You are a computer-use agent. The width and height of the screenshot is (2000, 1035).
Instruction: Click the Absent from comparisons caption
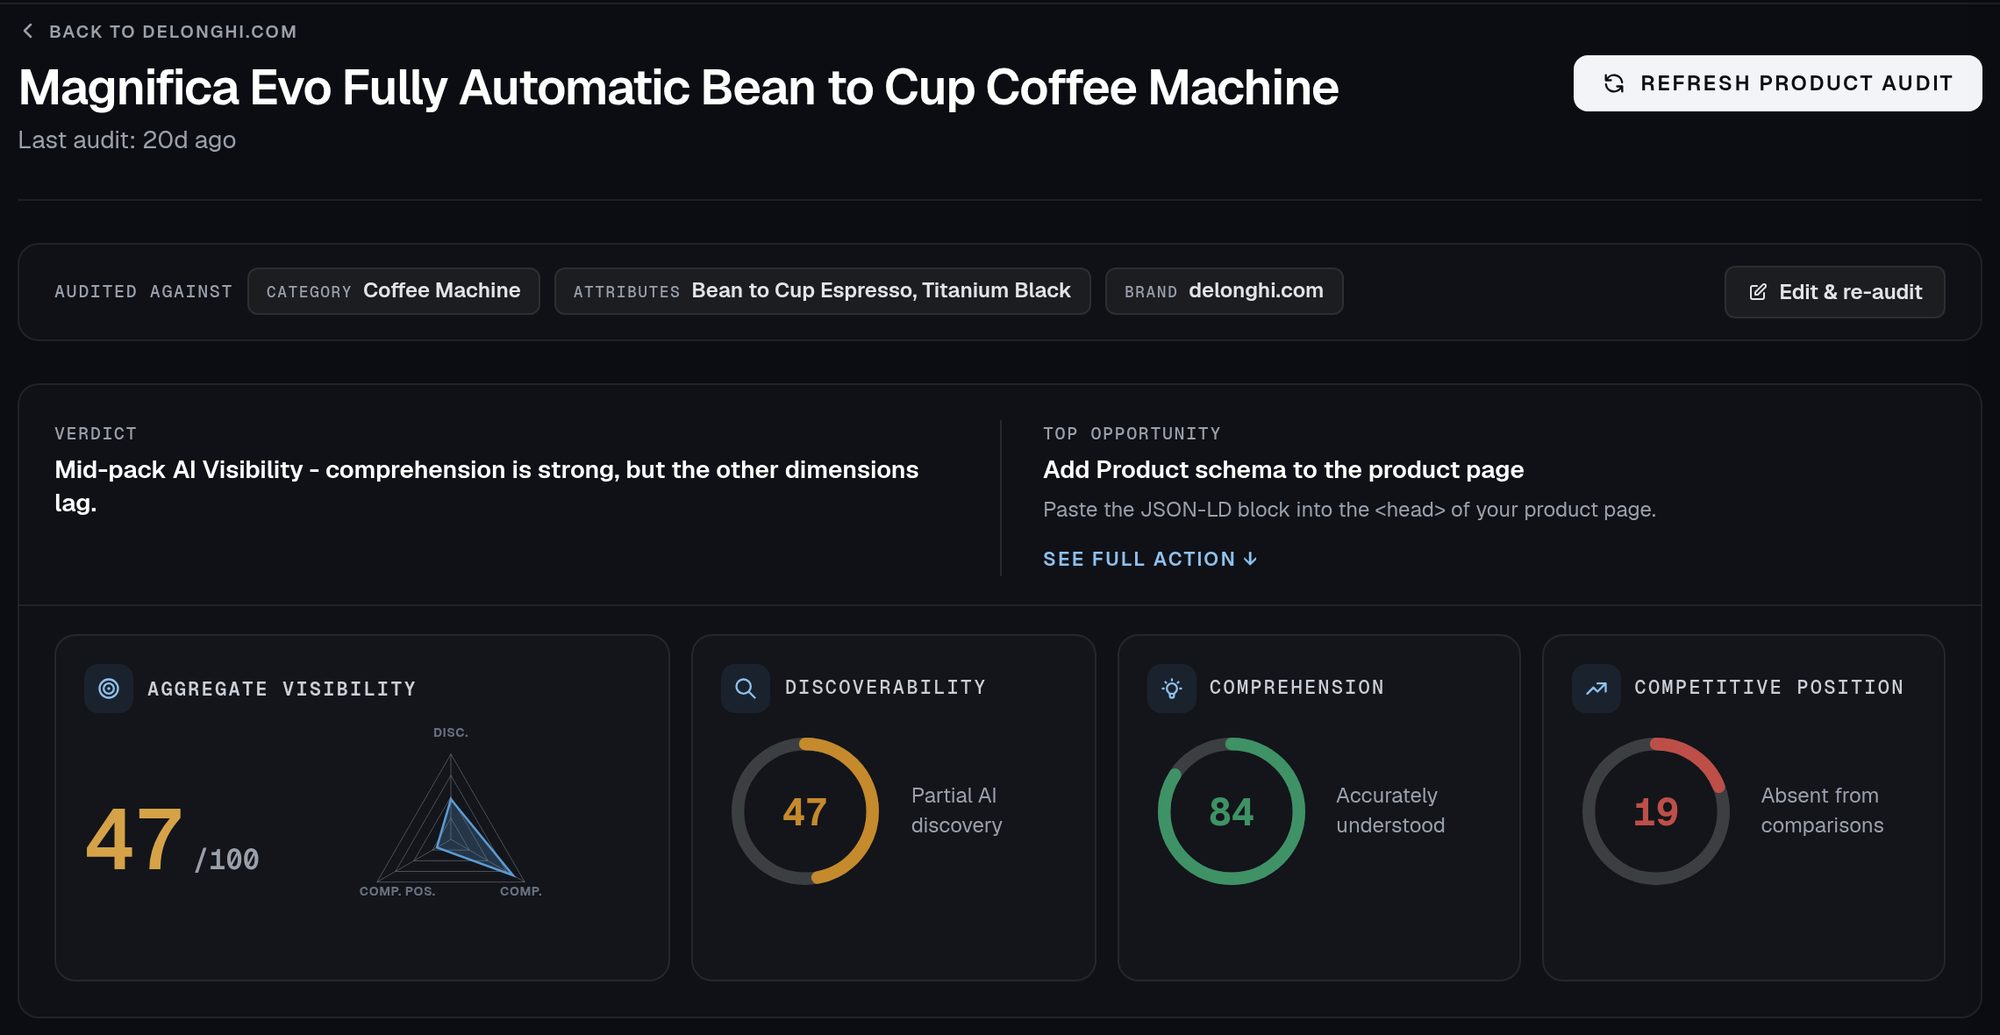1822,810
